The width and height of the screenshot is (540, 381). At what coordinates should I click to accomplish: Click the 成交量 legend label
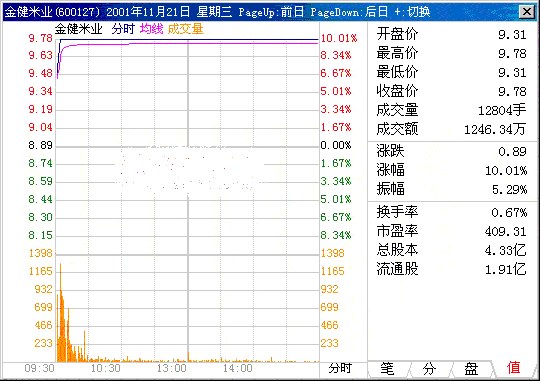[186, 29]
